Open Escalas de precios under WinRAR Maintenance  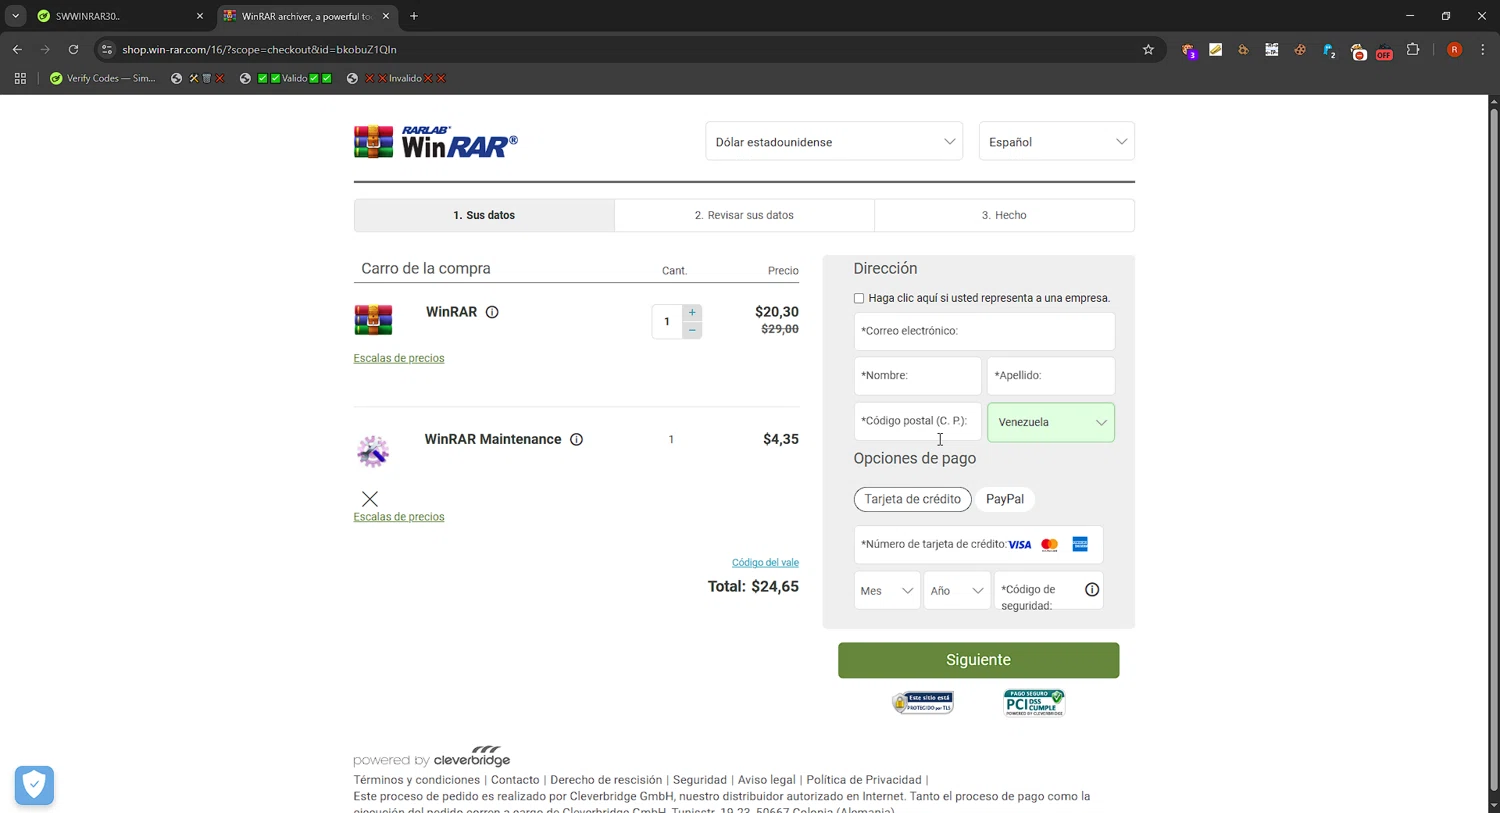click(x=399, y=517)
